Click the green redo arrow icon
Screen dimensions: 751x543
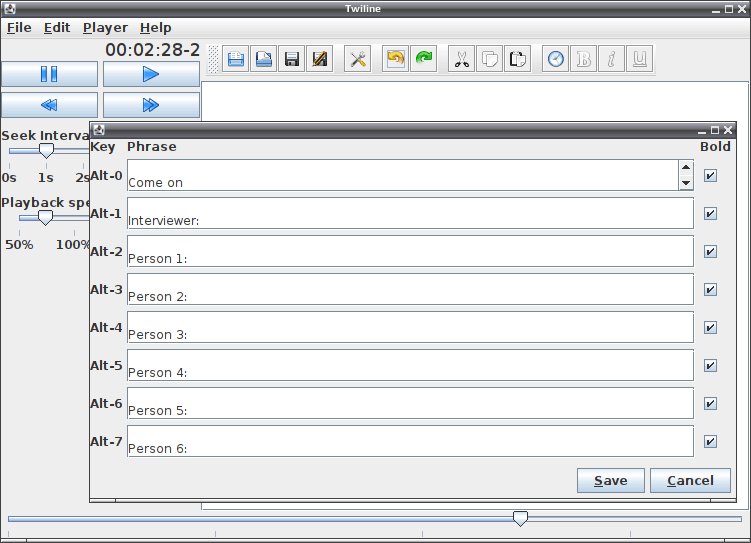[423, 59]
